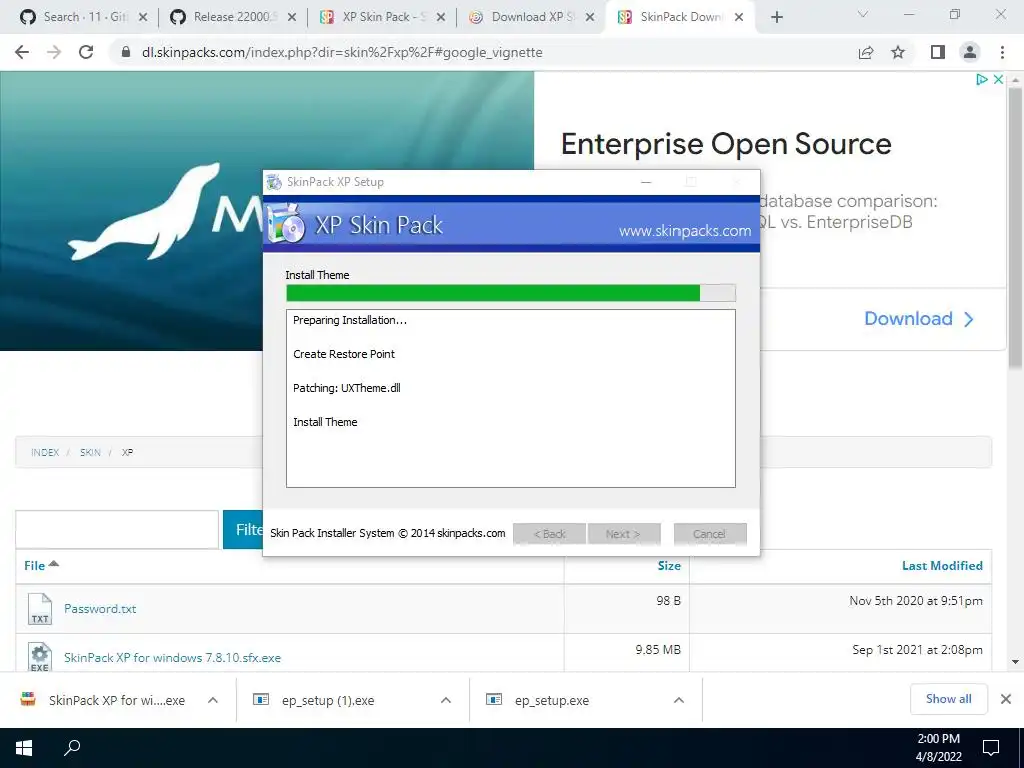Minimize the SkinPack XP Setup window

point(646,182)
